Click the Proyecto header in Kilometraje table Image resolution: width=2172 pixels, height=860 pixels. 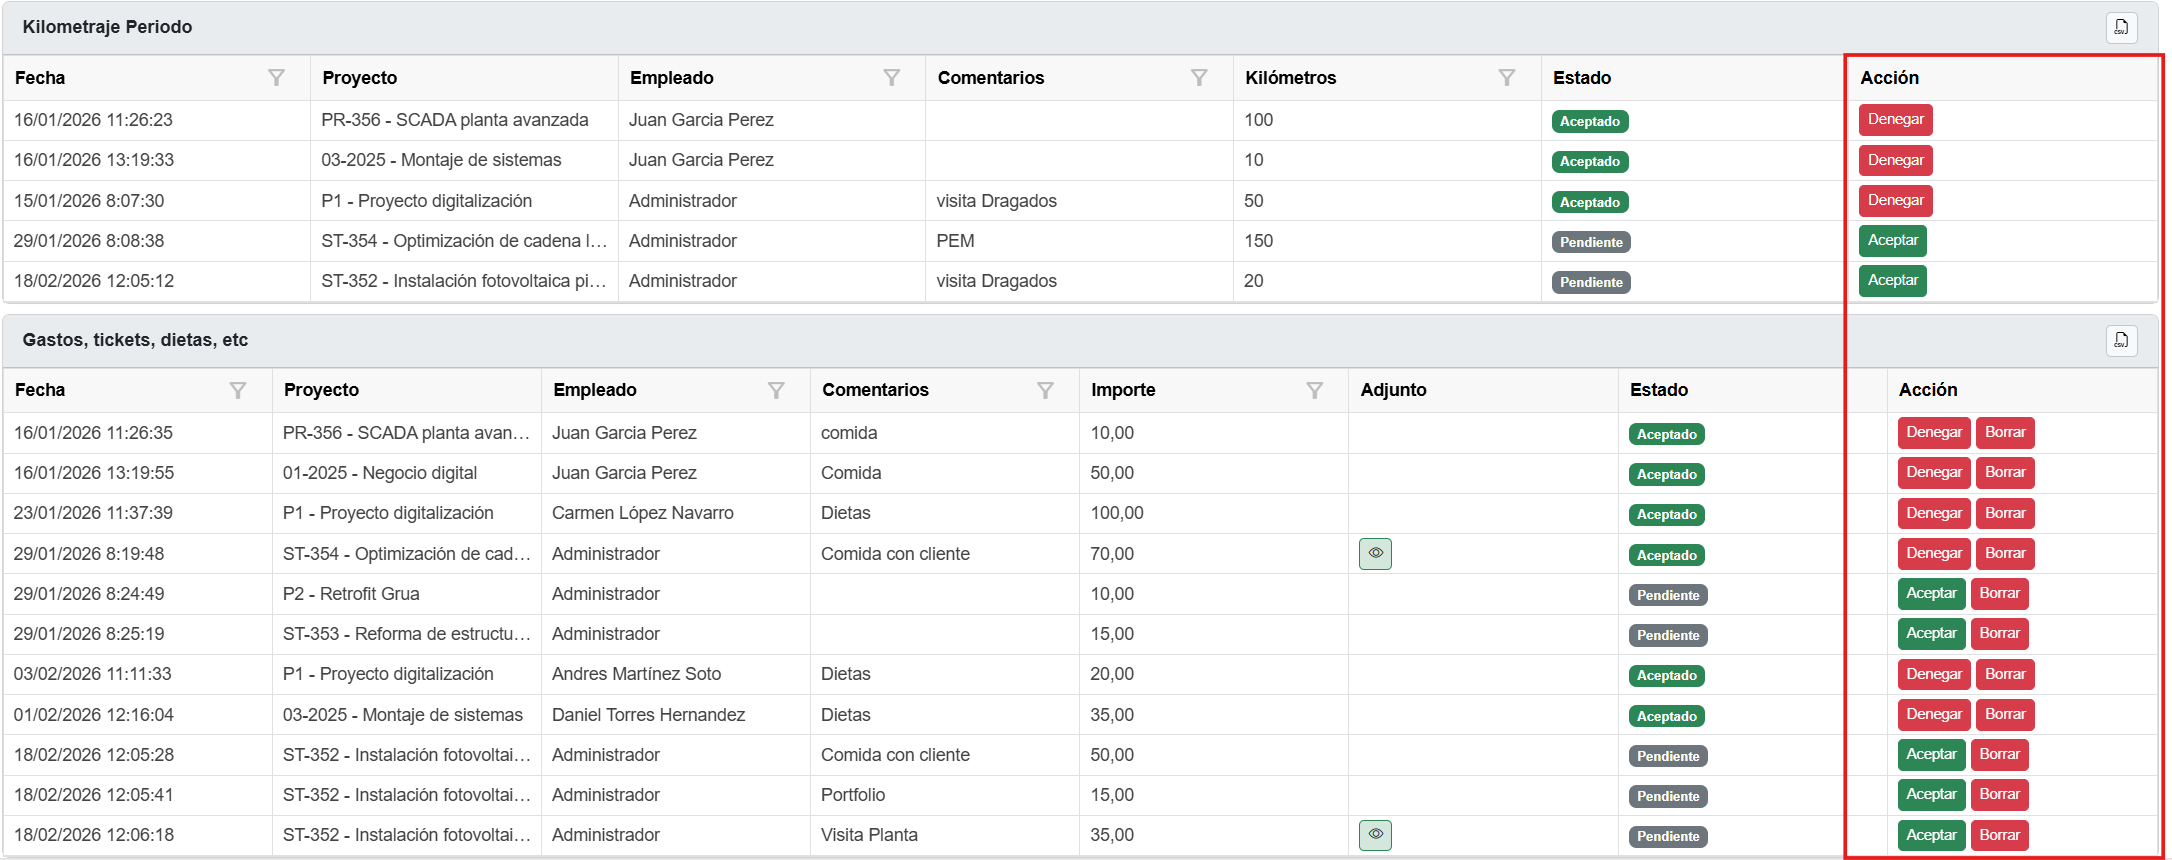[360, 78]
